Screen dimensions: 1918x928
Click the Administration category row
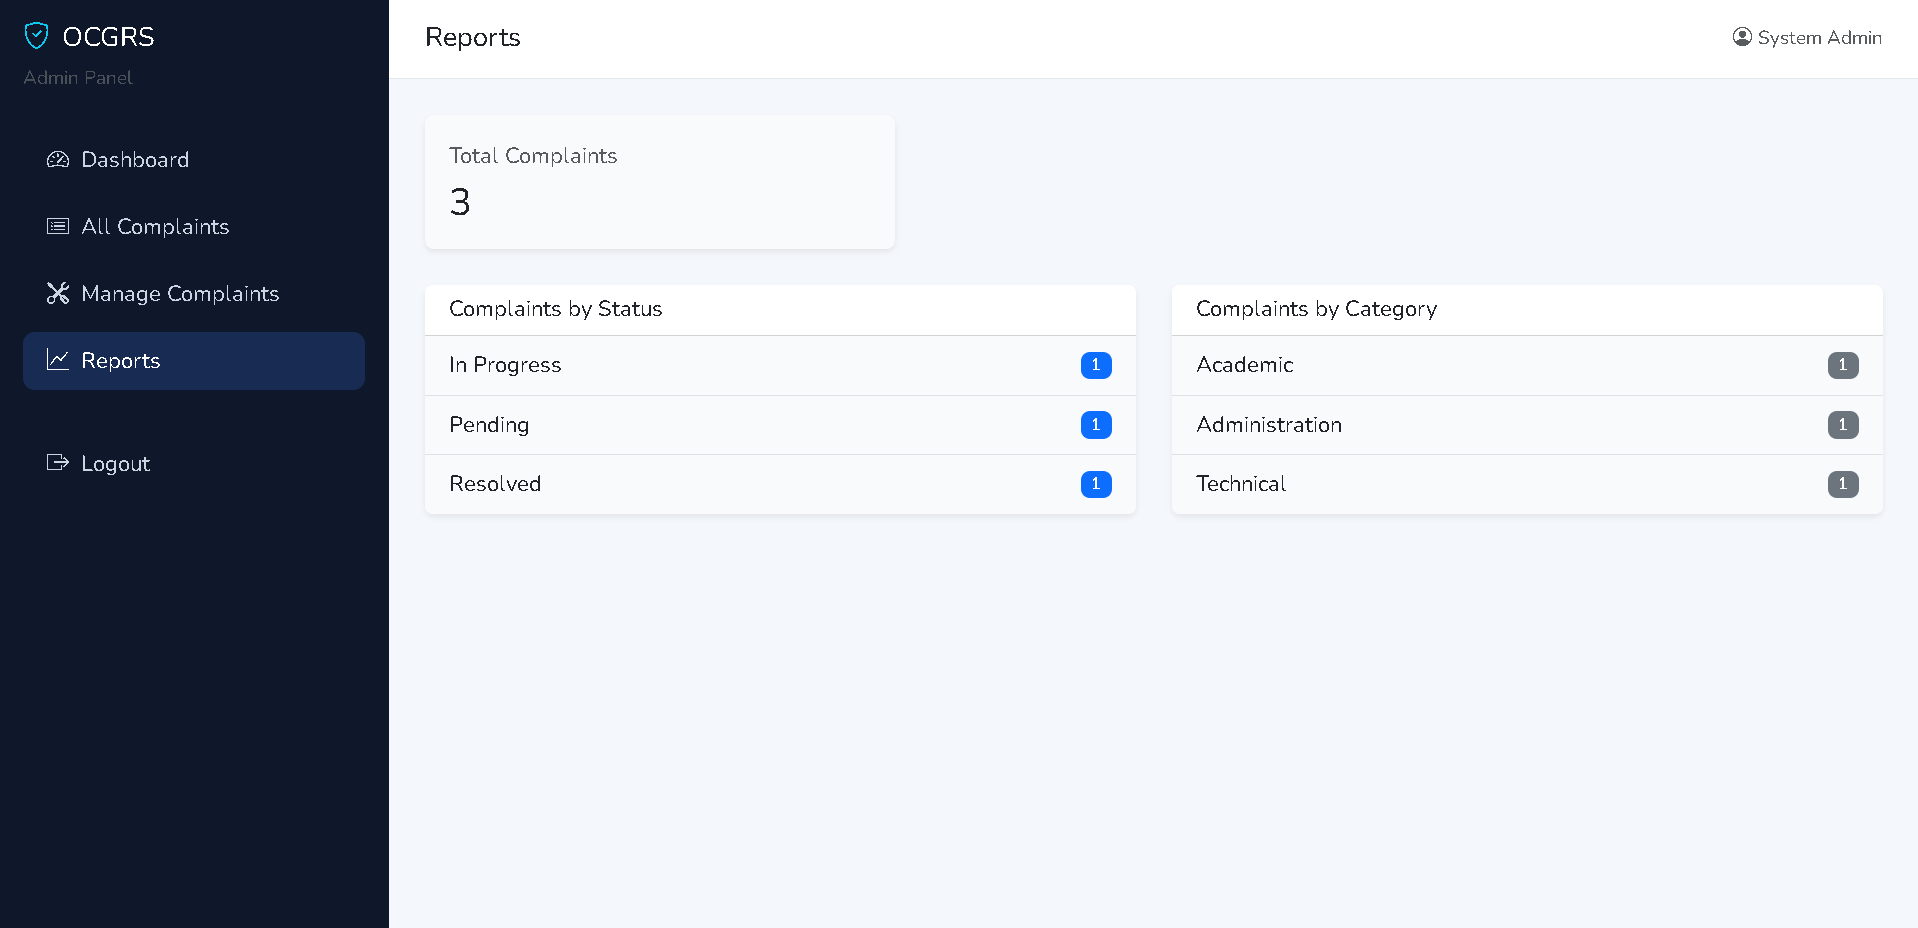tap(1527, 425)
